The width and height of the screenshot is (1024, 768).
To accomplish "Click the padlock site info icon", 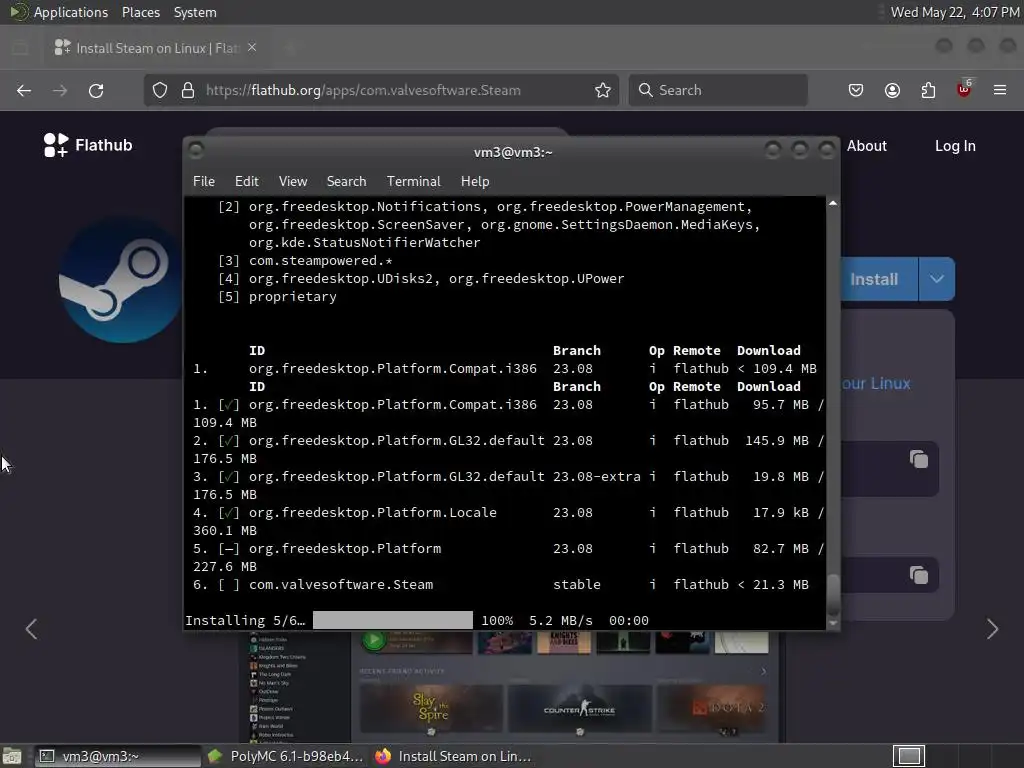I will click(188, 90).
